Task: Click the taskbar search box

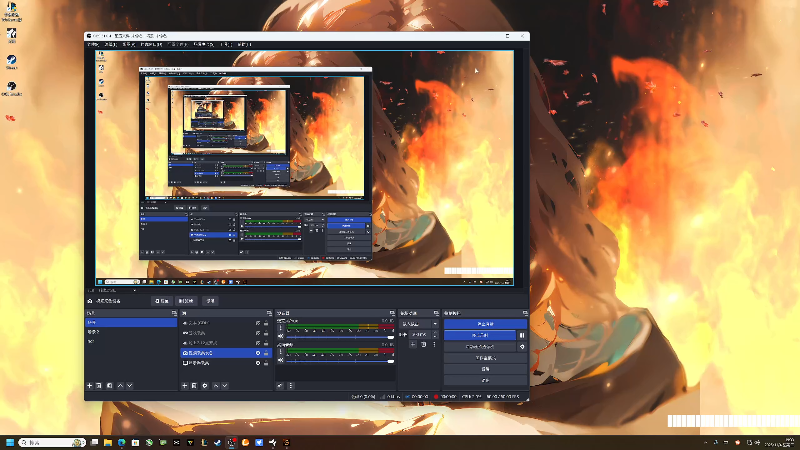Action: tap(52, 442)
